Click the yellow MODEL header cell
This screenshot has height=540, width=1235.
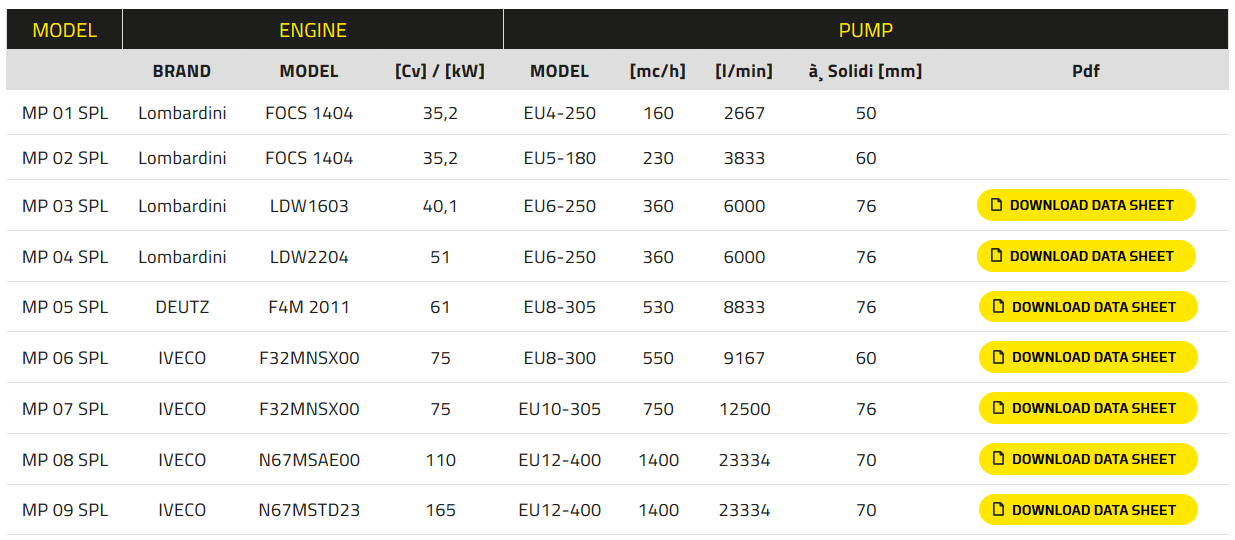(65, 30)
